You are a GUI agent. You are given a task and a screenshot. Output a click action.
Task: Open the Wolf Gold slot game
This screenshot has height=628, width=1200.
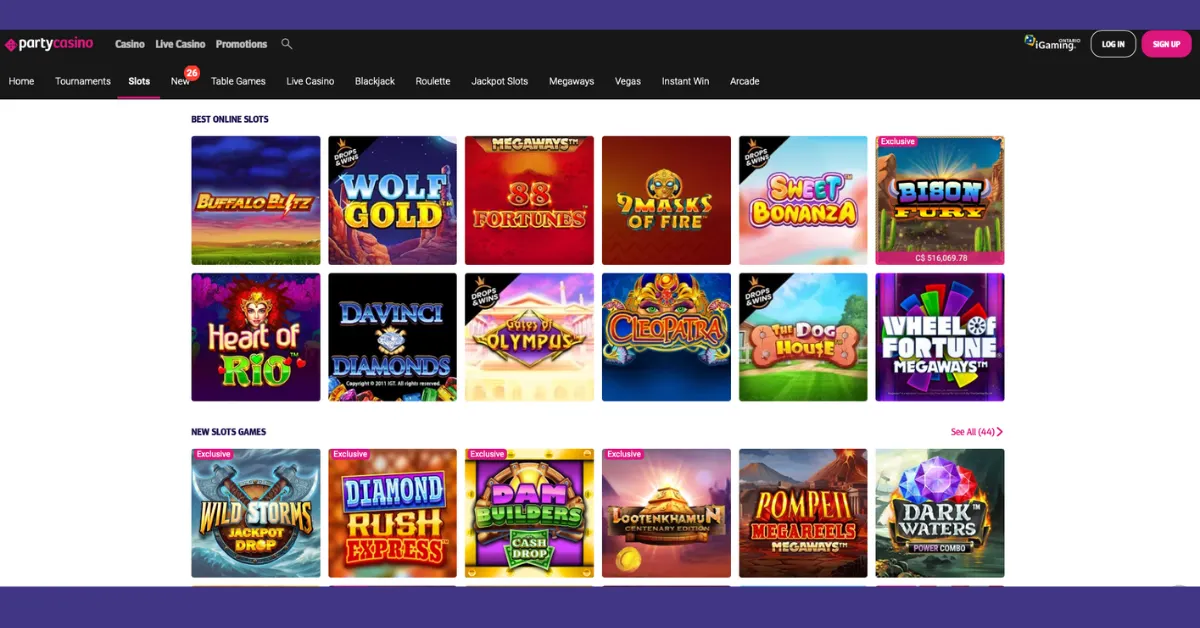(392, 200)
